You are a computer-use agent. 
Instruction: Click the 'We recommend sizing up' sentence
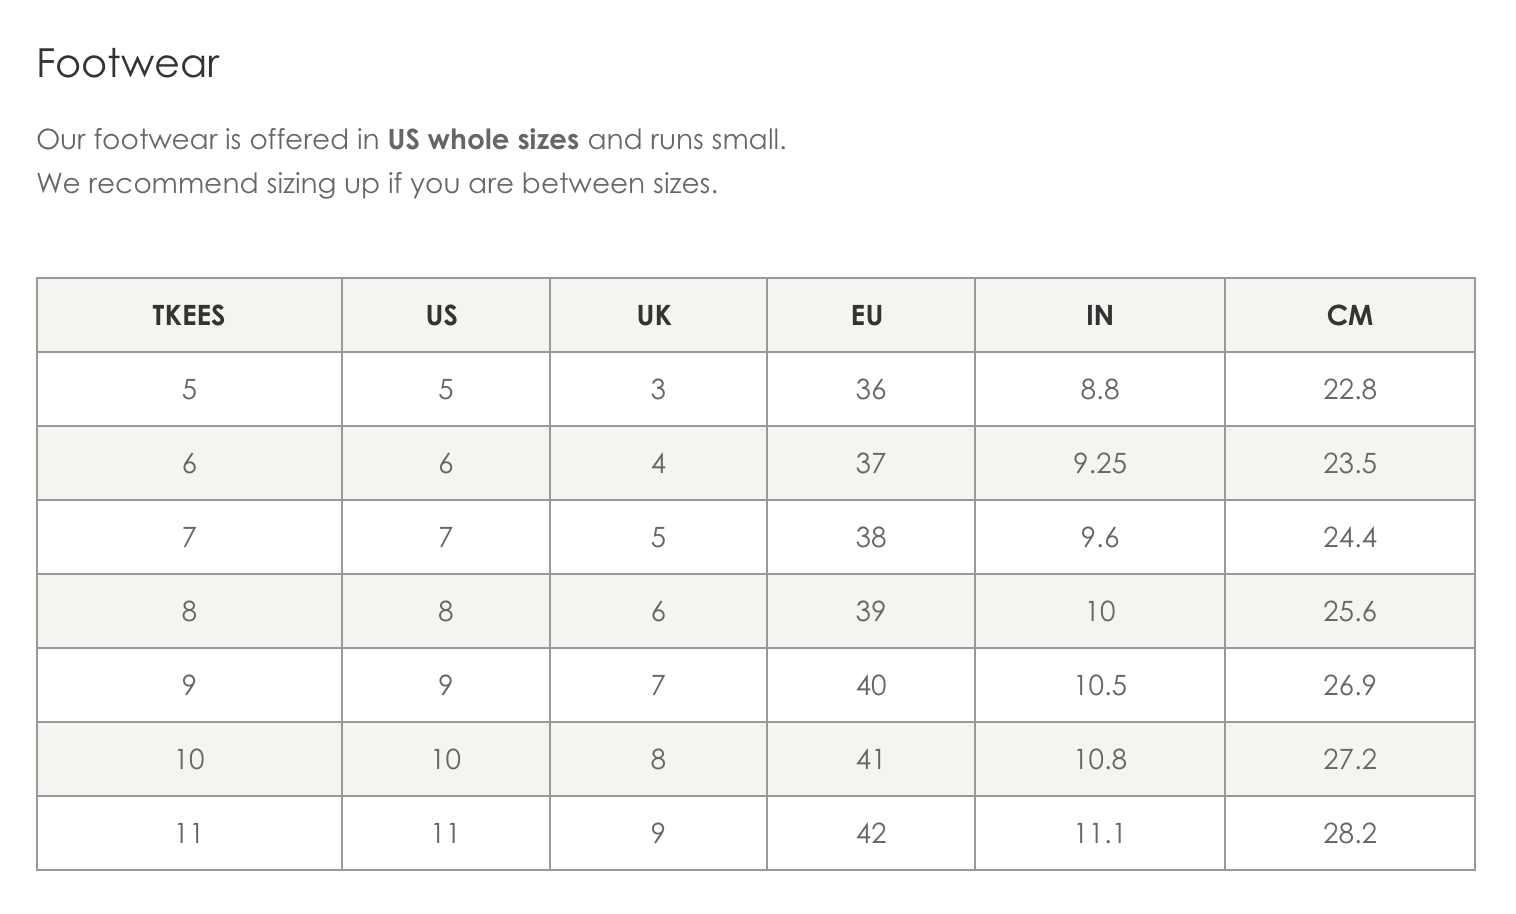click(377, 184)
